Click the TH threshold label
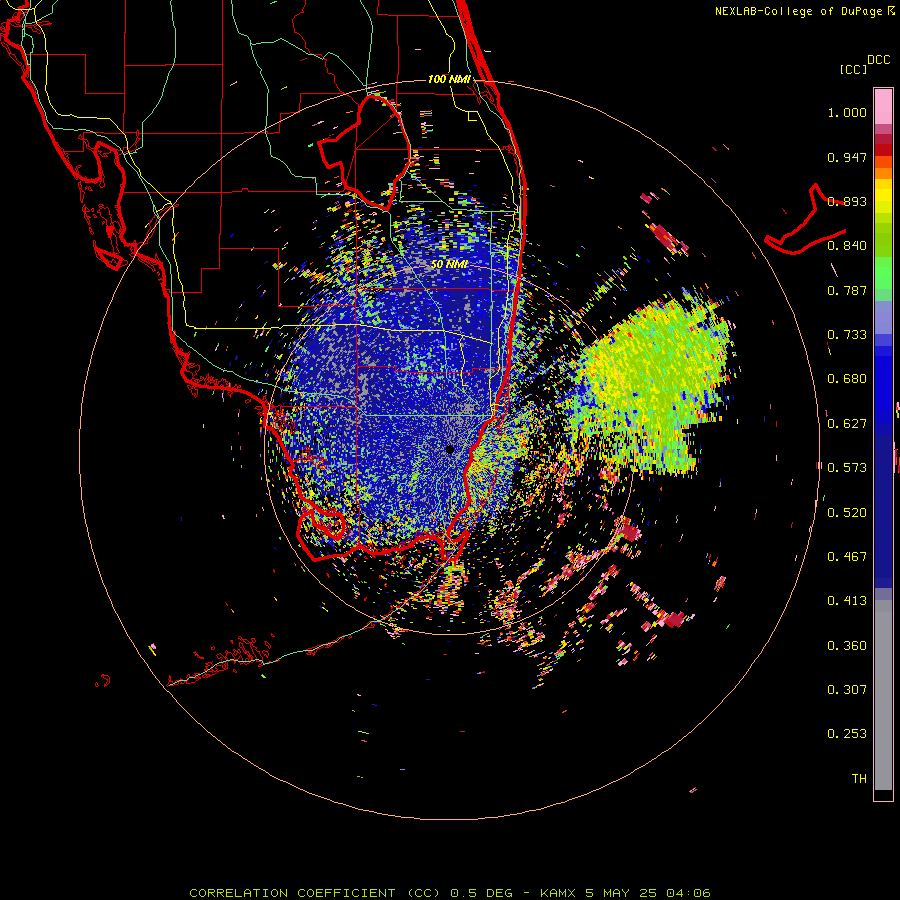900x900 pixels. 859,779
